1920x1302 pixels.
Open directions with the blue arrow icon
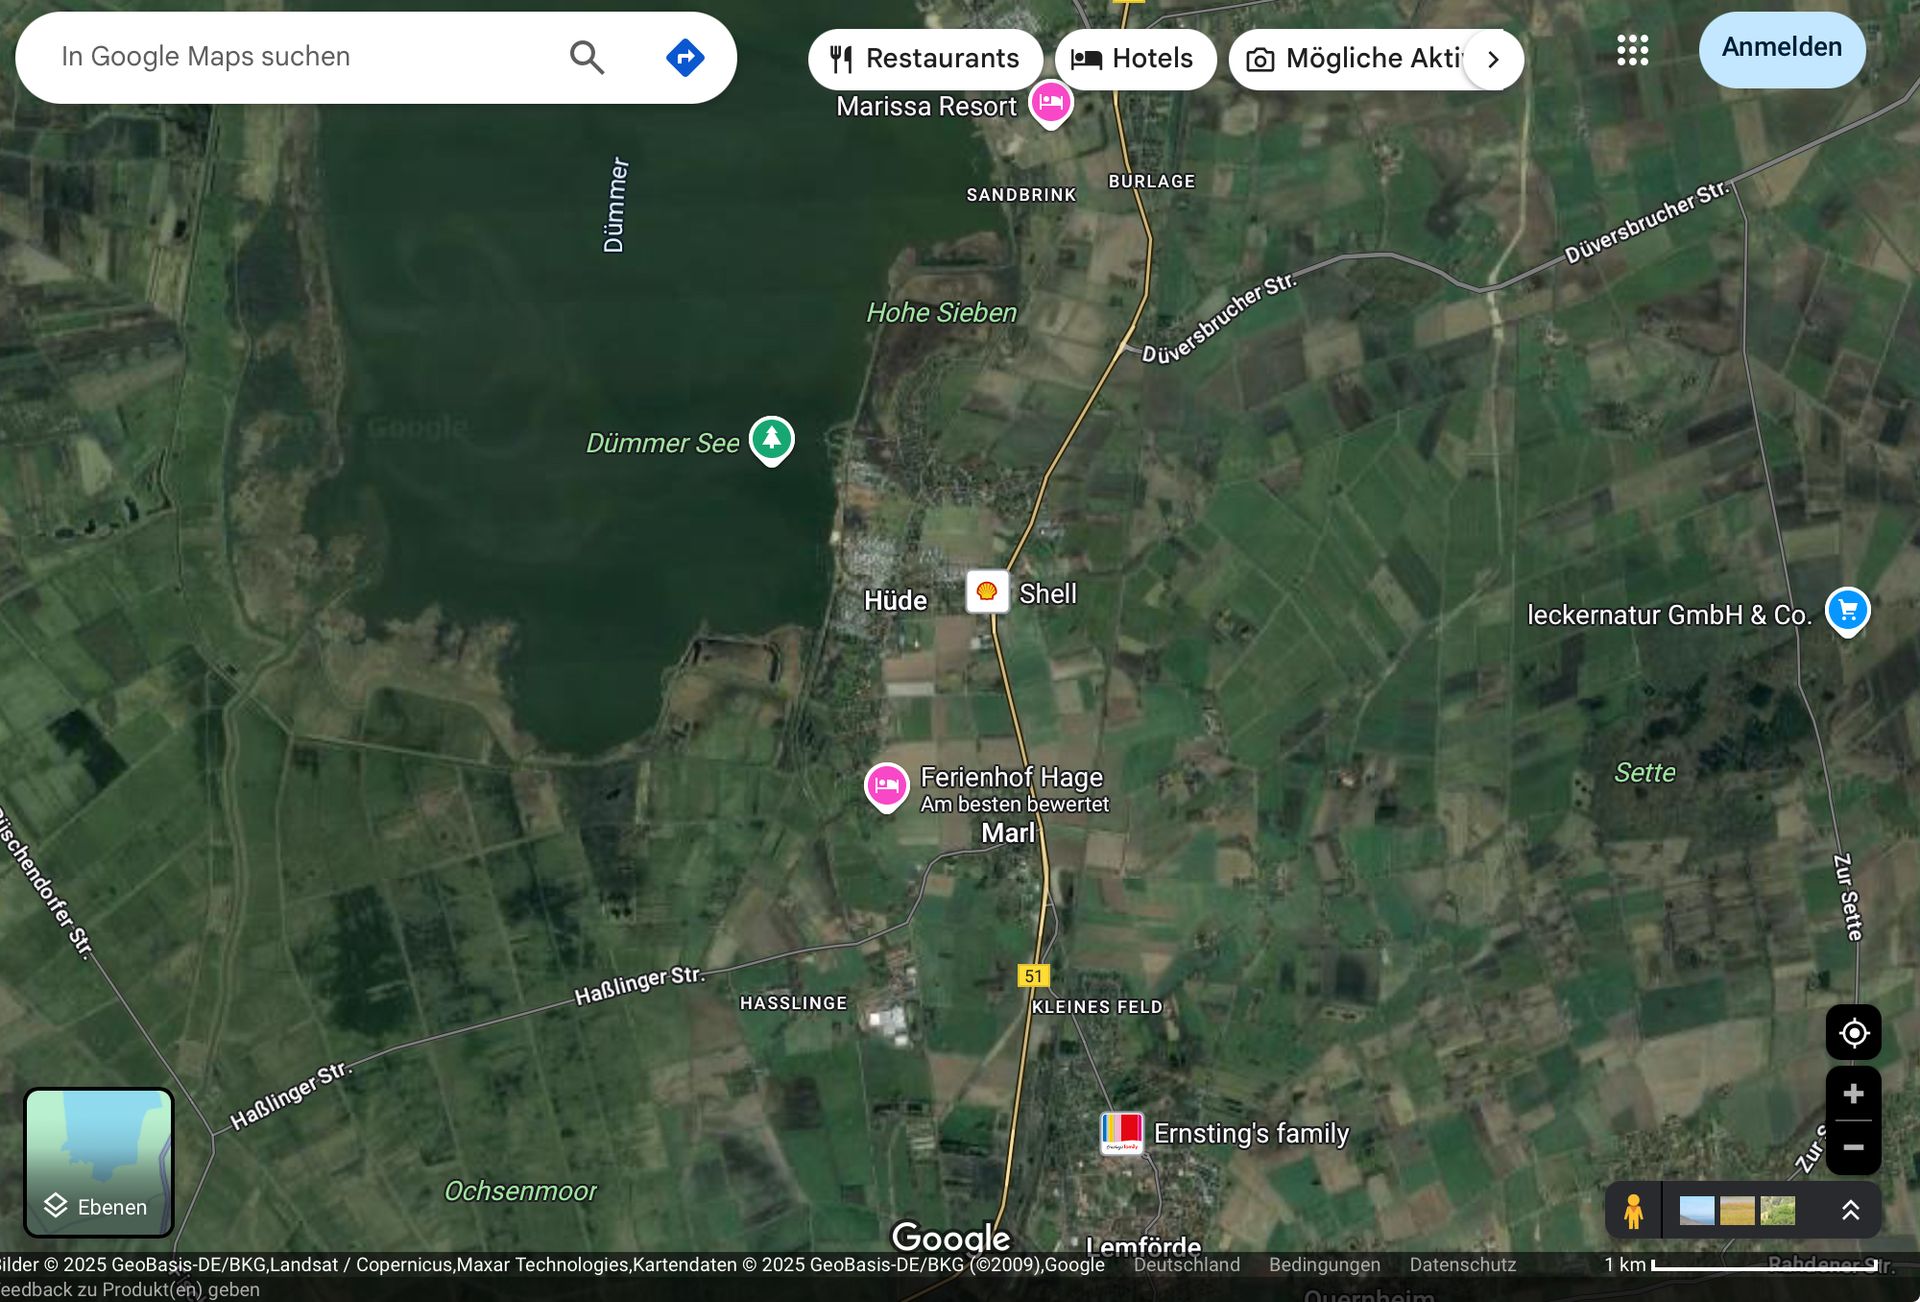click(685, 58)
